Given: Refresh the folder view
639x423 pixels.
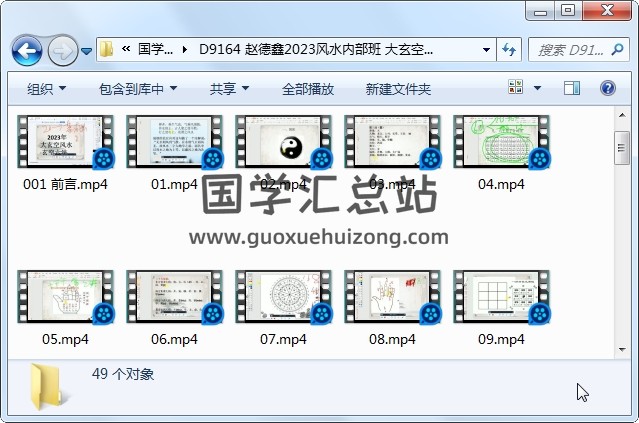Looking at the screenshot, I should (x=509, y=50).
